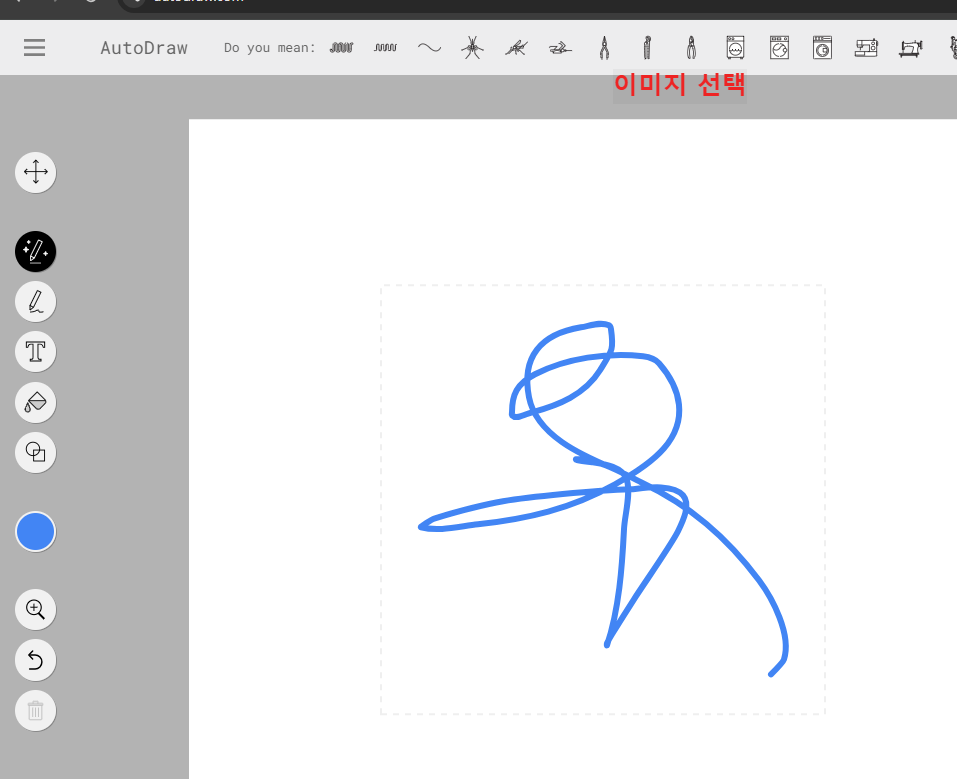Image resolution: width=957 pixels, height=779 pixels.
Task: Select the third pliers suggestion
Action: coord(692,48)
